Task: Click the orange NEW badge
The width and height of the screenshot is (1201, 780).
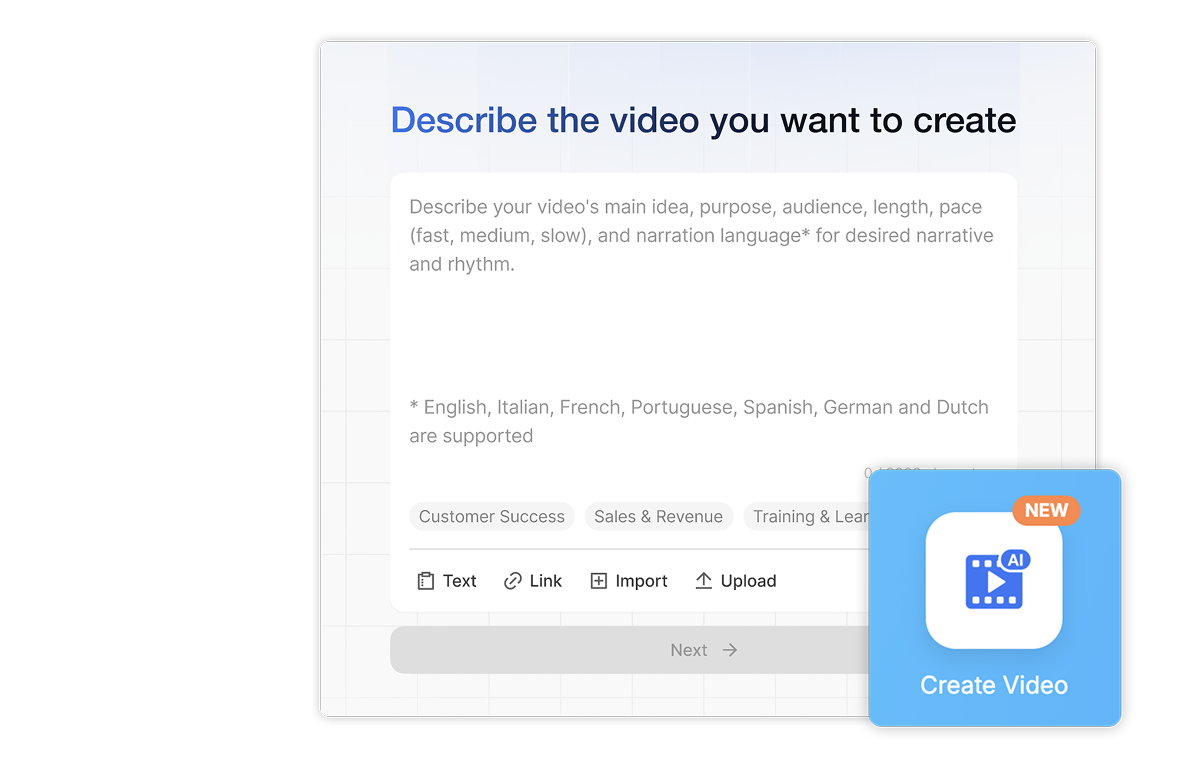Action: (x=1046, y=510)
